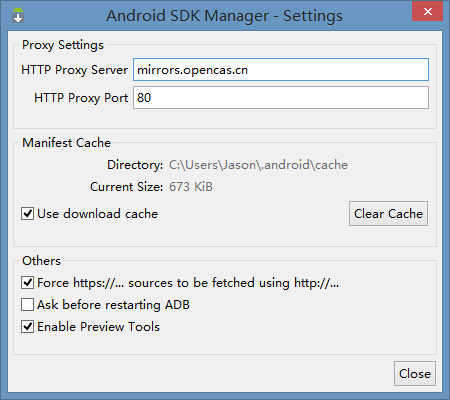This screenshot has height=400, width=450.
Task: Close the Settings window with the red X
Action: click(x=428, y=12)
